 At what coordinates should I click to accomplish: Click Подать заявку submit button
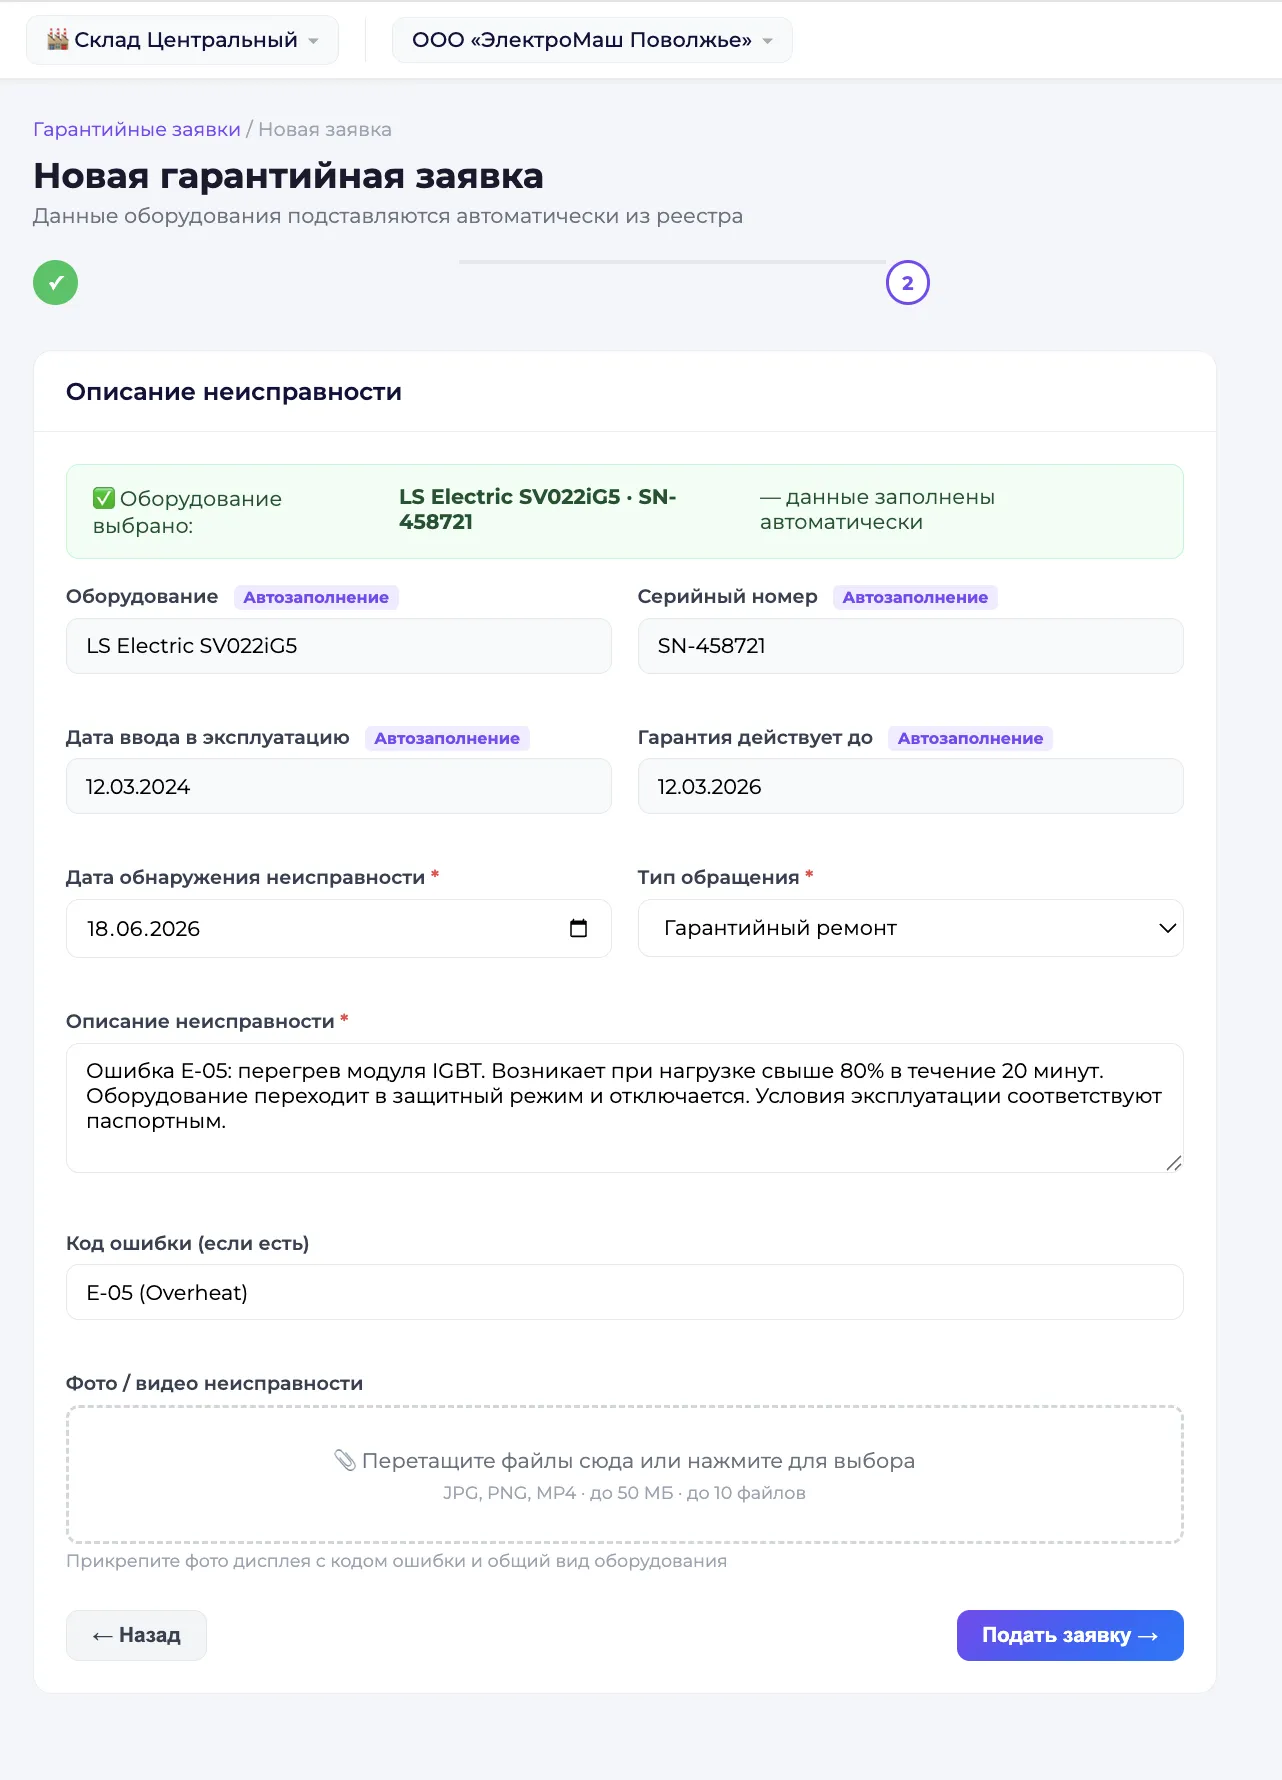pos(1070,1636)
